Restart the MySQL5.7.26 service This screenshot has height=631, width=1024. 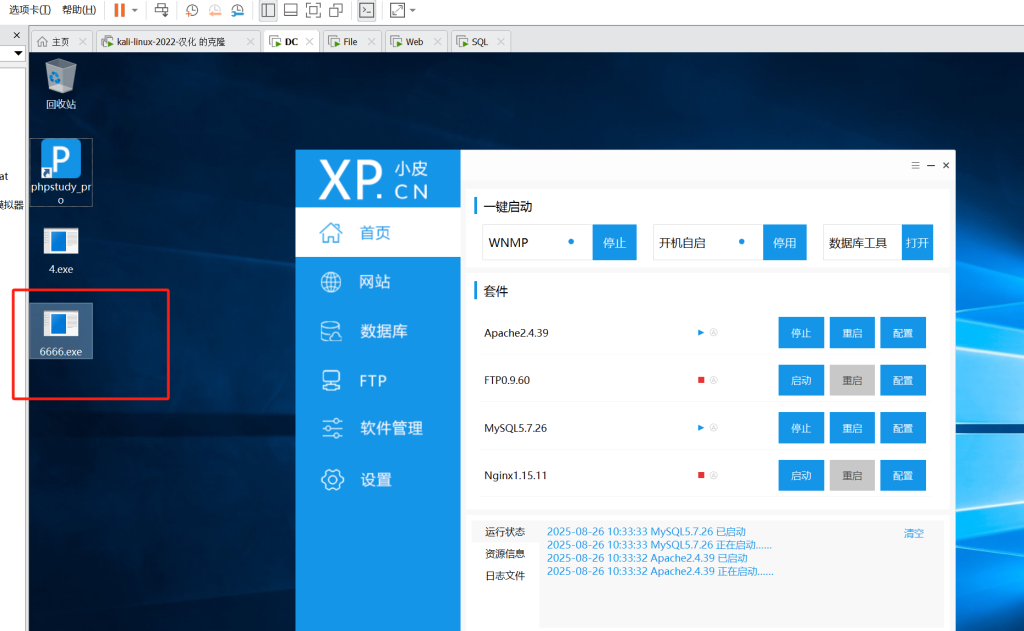pyautogui.click(x=852, y=428)
